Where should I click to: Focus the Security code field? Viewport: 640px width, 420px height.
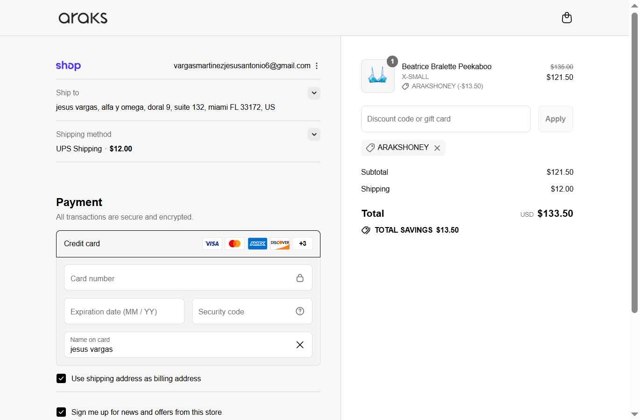(252, 311)
